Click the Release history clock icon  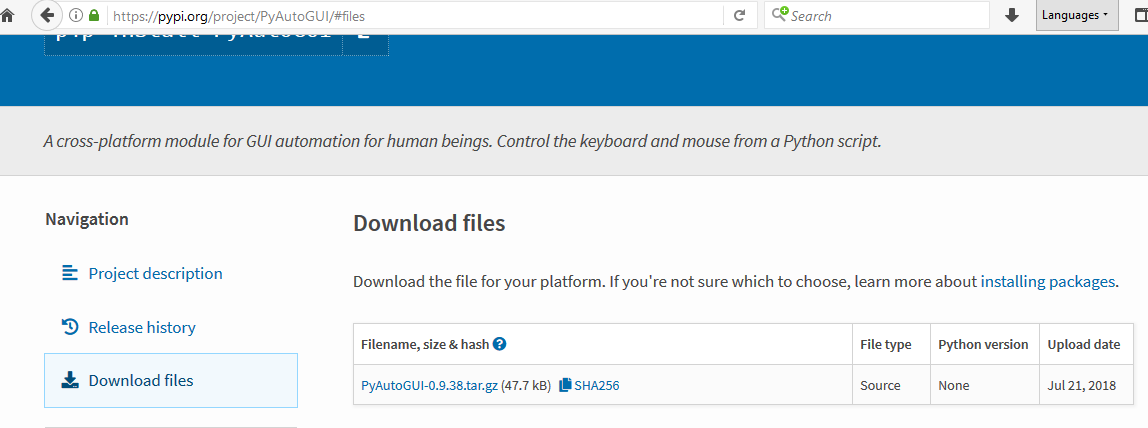[70, 327]
